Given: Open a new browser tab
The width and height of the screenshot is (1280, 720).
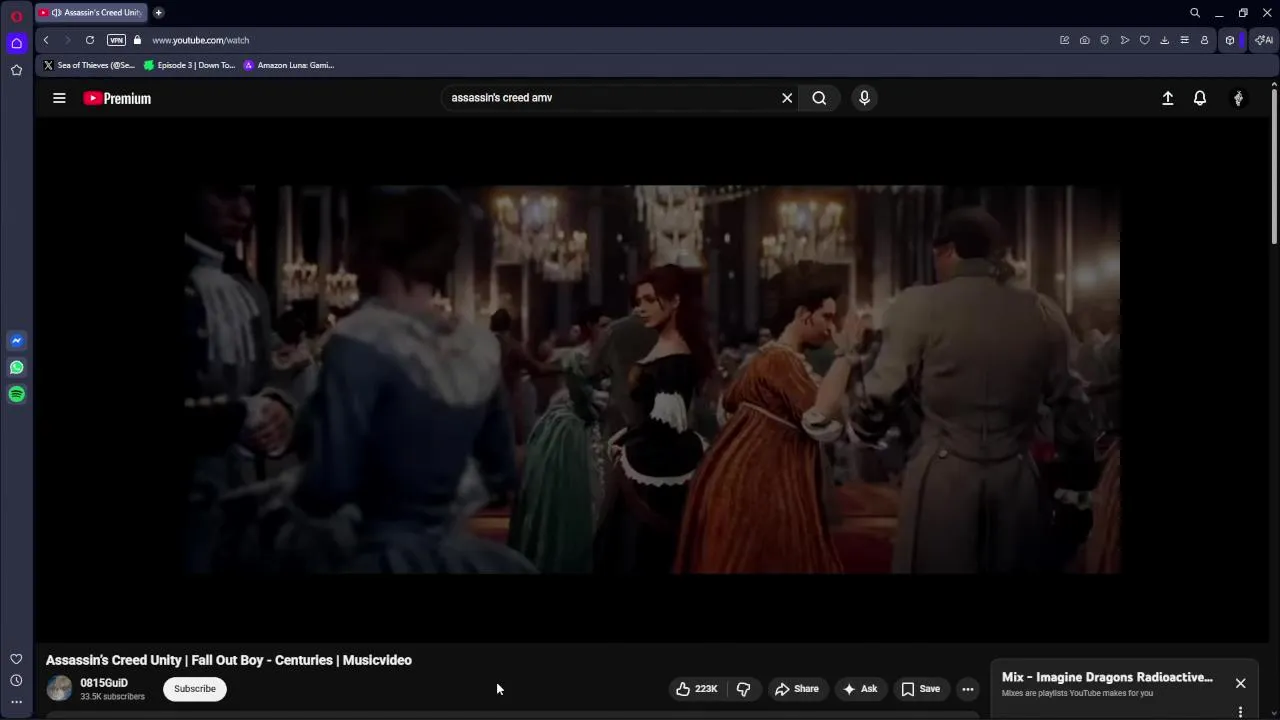Looking at the screenshot, I should click(158, 13).
